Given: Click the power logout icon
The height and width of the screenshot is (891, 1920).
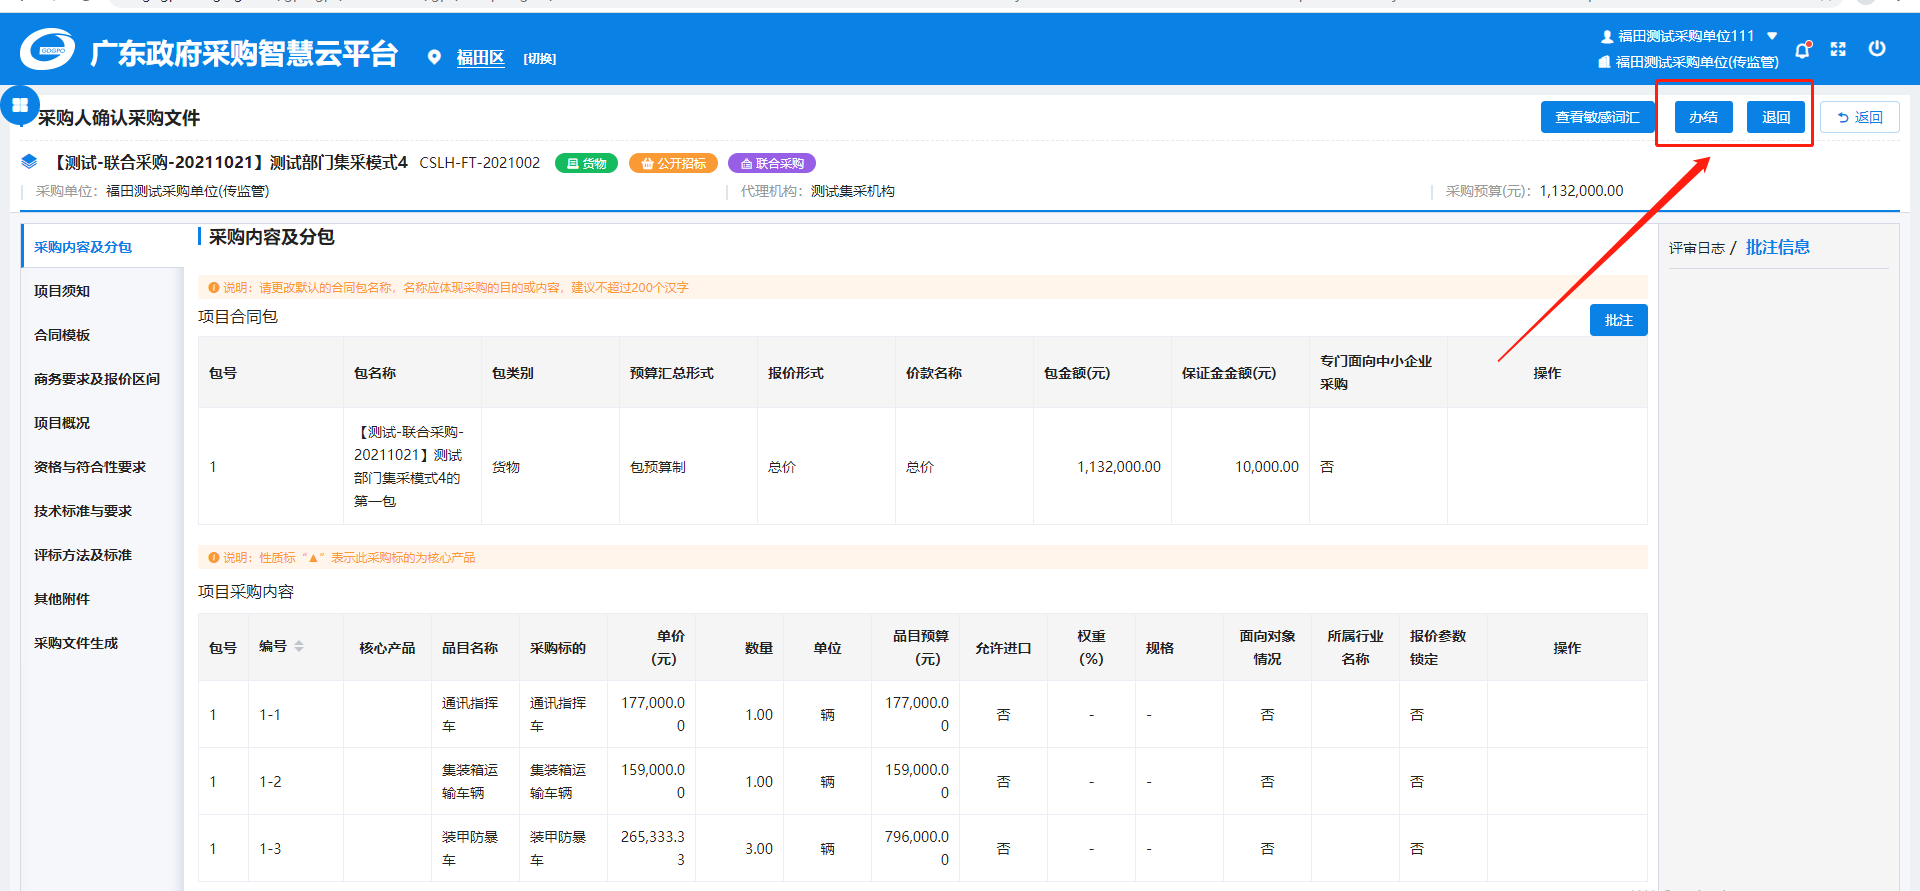Looking at the screenshot, I should [1877, 48].
